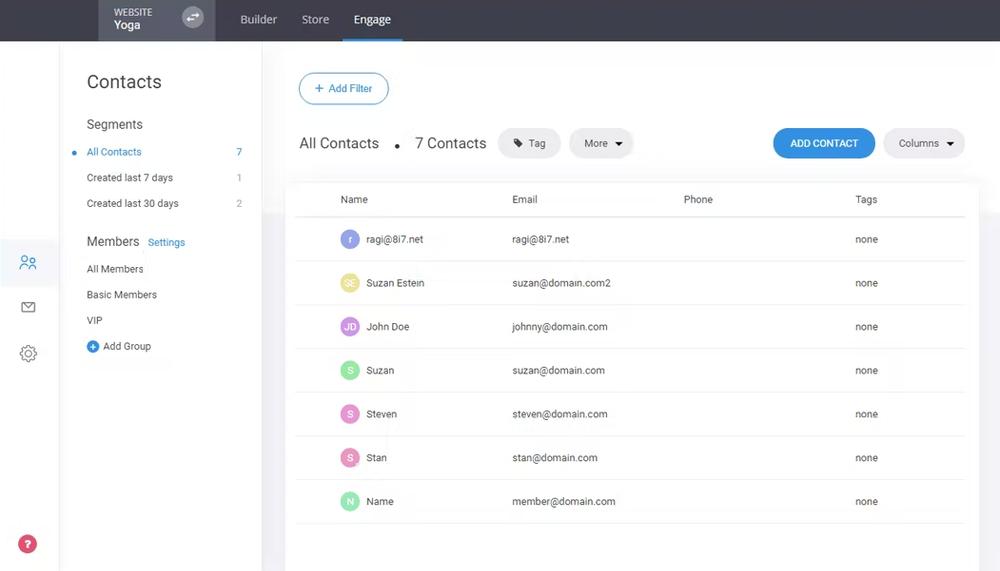Select the VIP group
This screenshot has width=1000, height=571.
coord(94,320)
